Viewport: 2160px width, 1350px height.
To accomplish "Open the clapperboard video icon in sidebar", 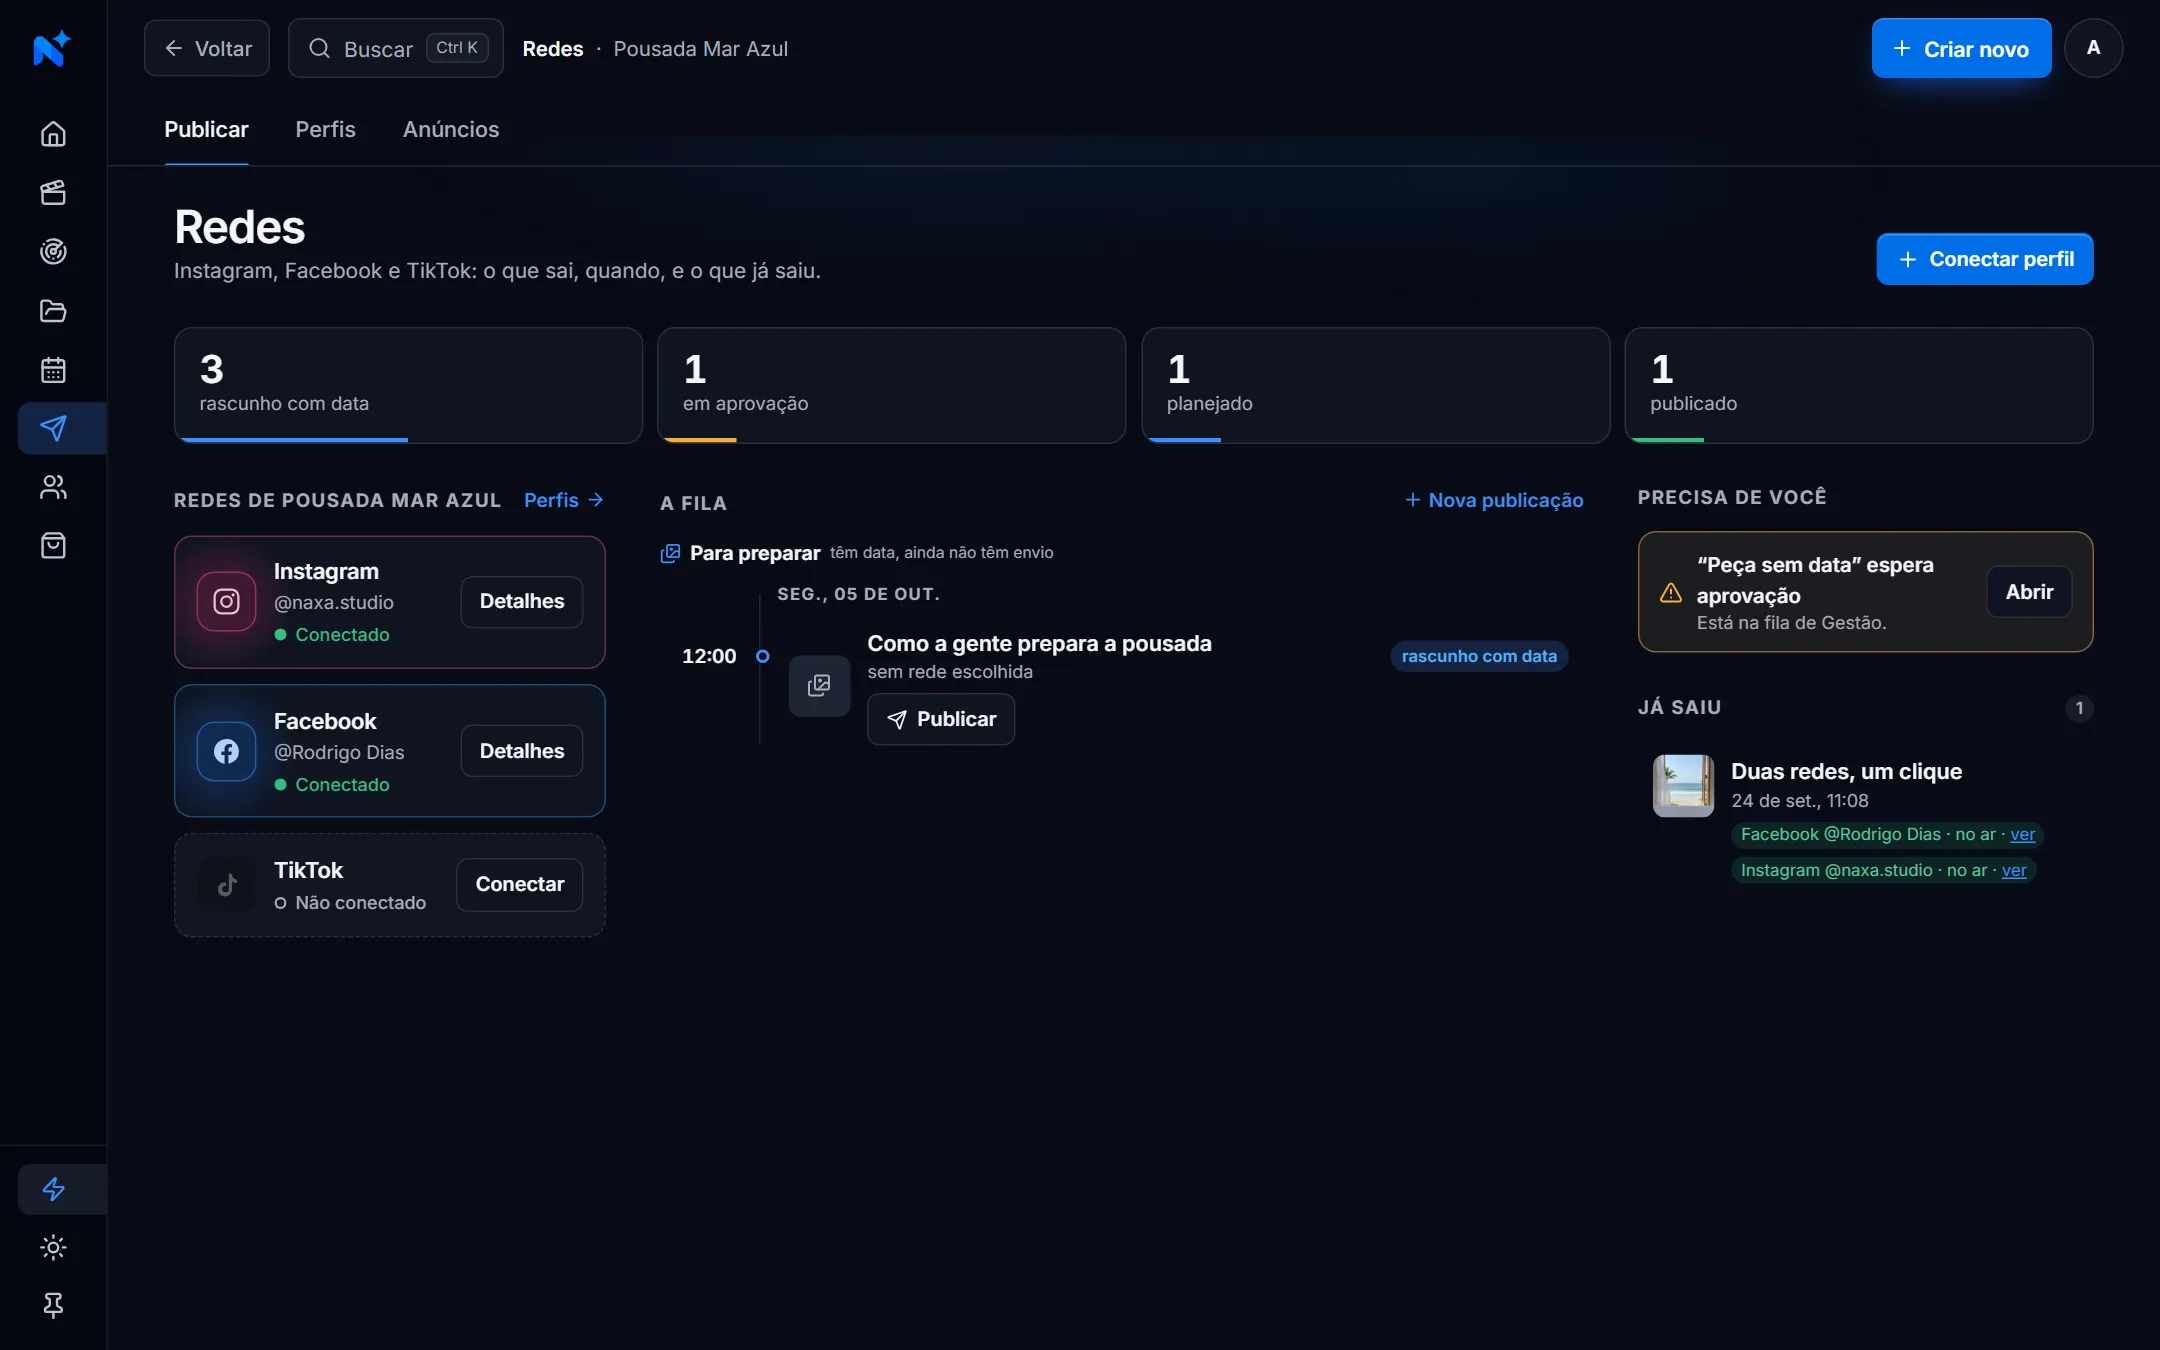I will click(x=53, y=192).
